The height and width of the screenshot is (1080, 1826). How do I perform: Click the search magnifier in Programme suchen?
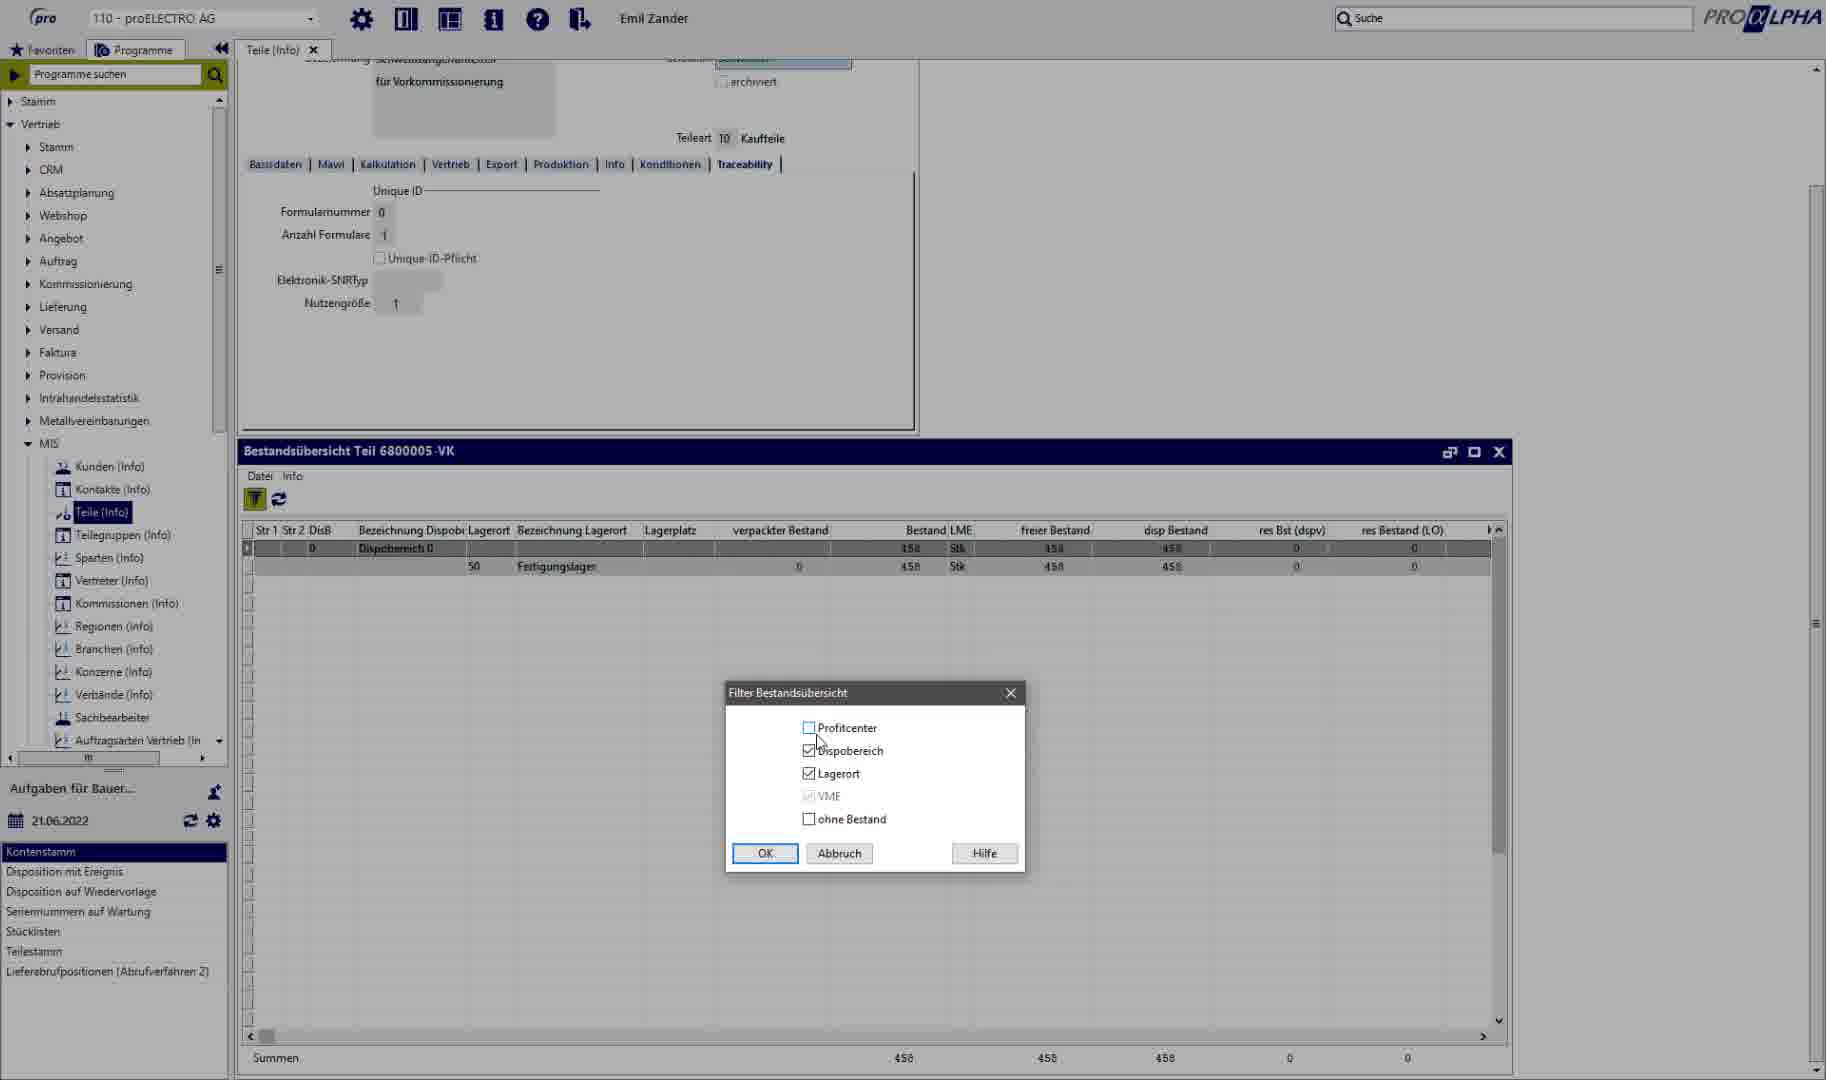214,75
